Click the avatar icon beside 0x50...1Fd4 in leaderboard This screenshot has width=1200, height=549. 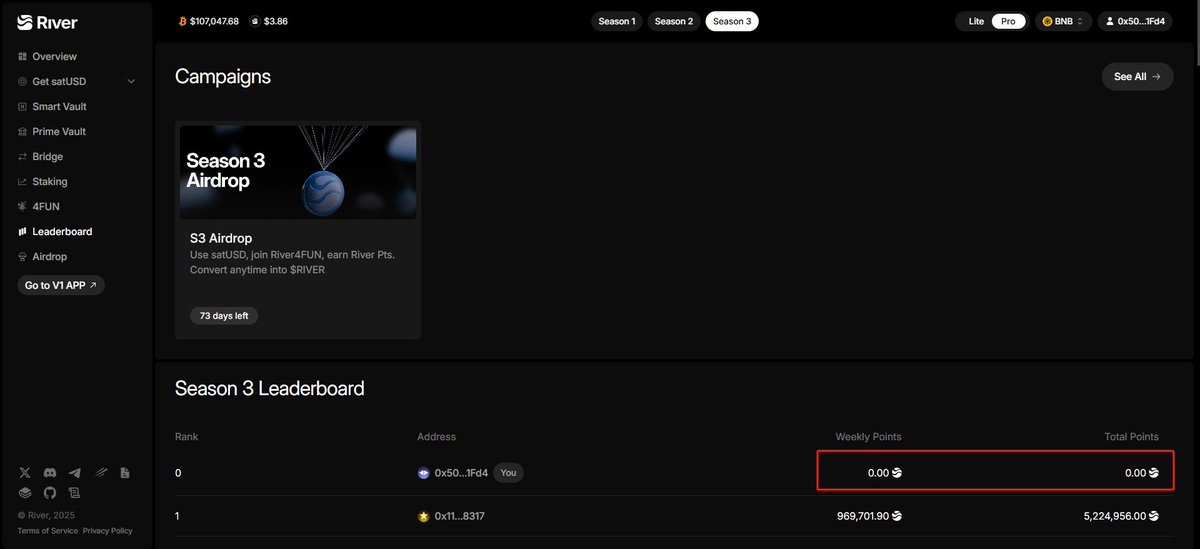pyautogui.click(x=424, y=473)
